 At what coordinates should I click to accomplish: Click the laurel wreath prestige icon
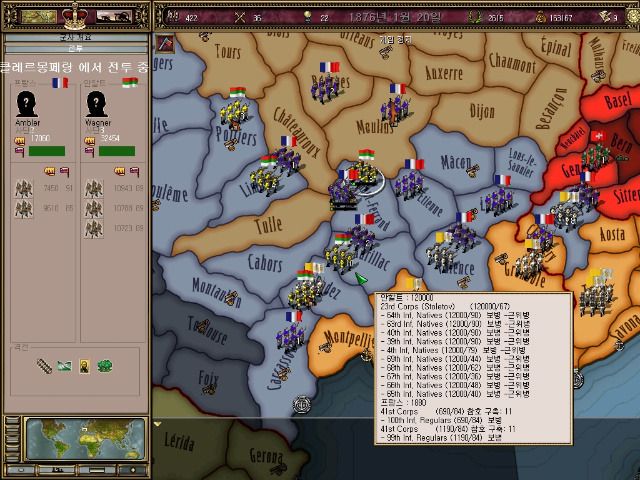tap(474, 17)
